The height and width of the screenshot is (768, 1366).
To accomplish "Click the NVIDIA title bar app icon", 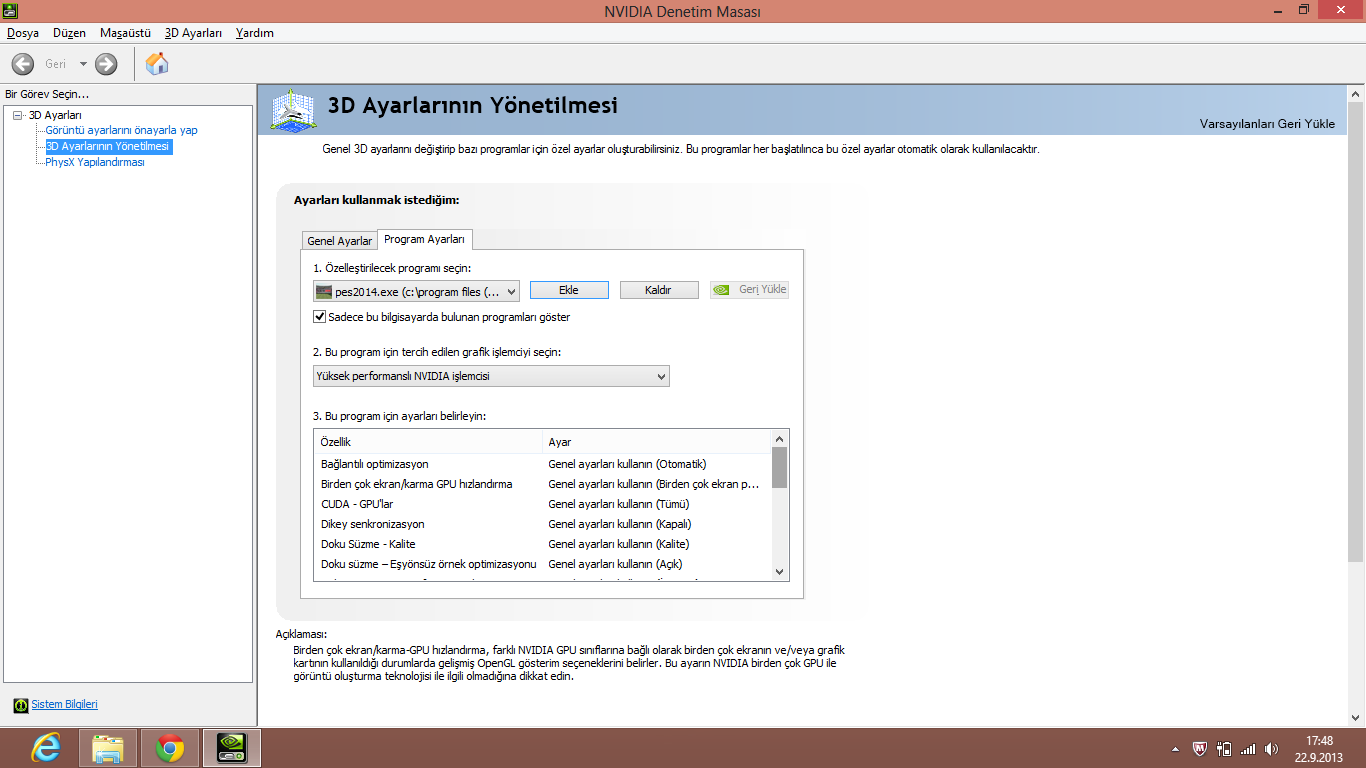I will click(x=10, y=10).
